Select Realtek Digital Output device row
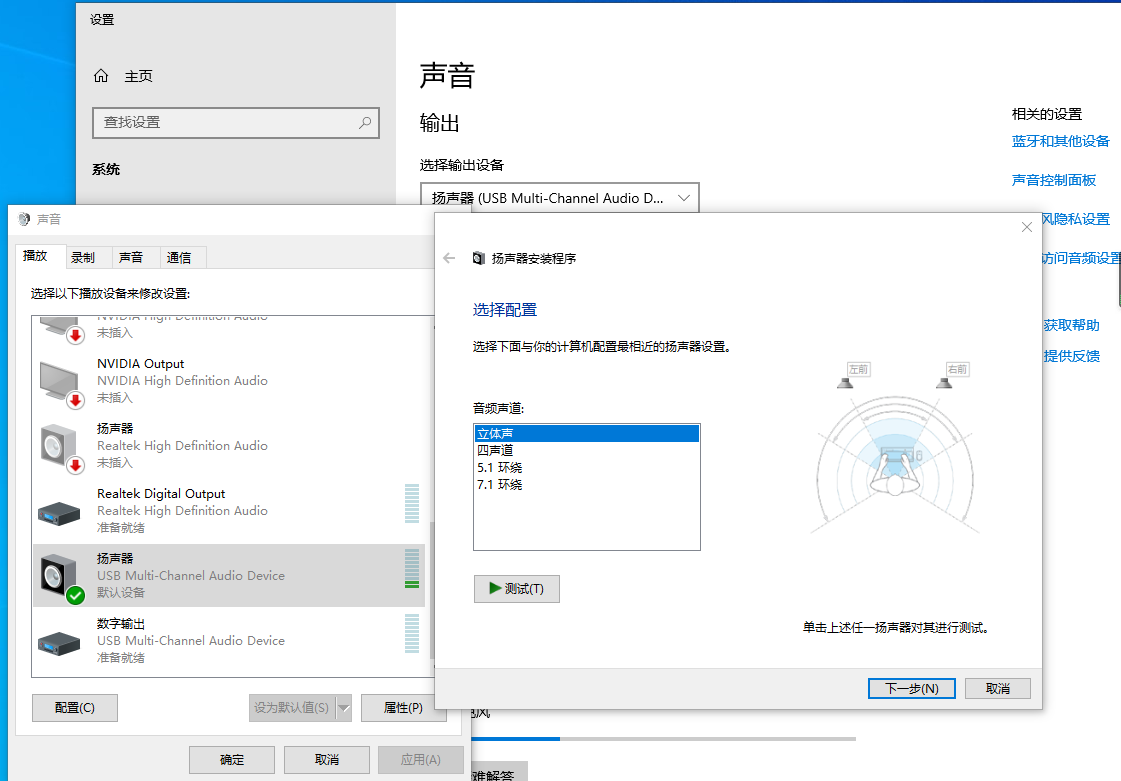1121x781 pixels. tap(229, 511)
